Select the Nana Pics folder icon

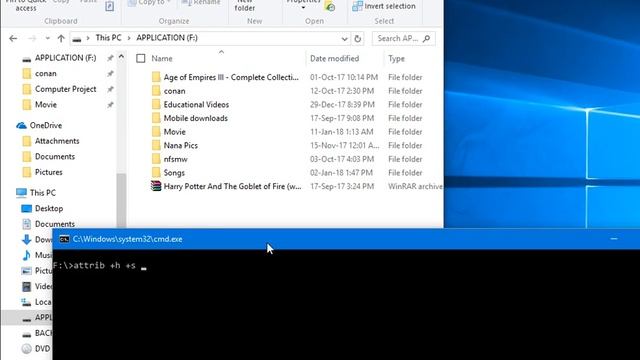[x=156, y=145]
